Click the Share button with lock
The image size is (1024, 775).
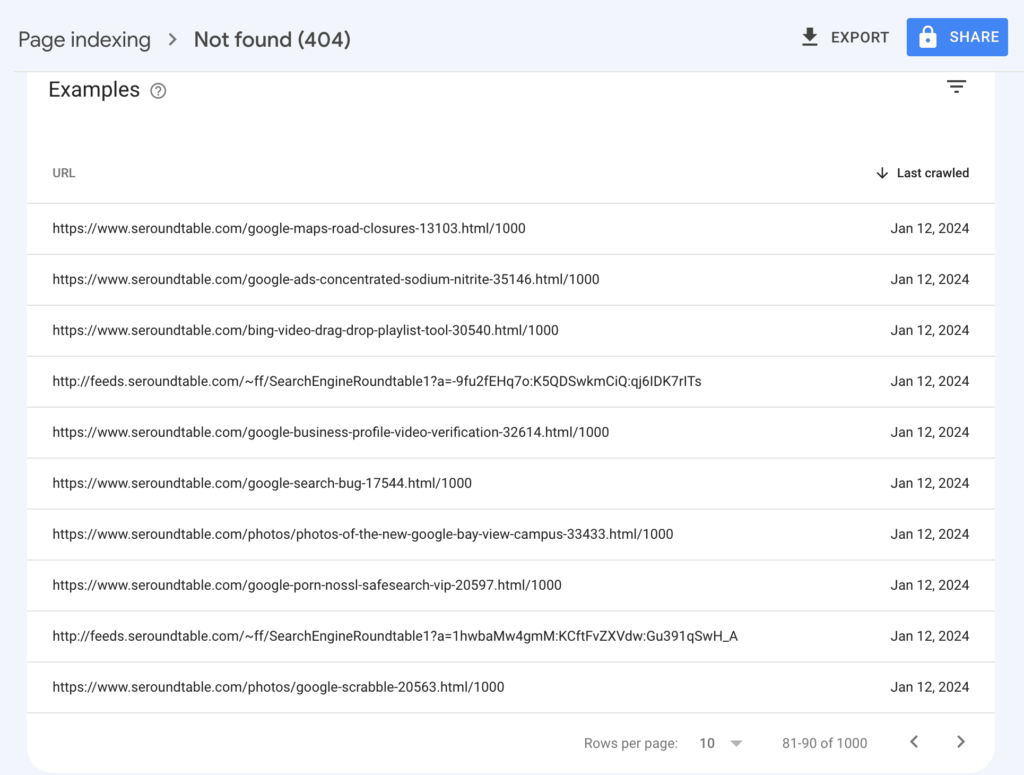pos(957,37)
